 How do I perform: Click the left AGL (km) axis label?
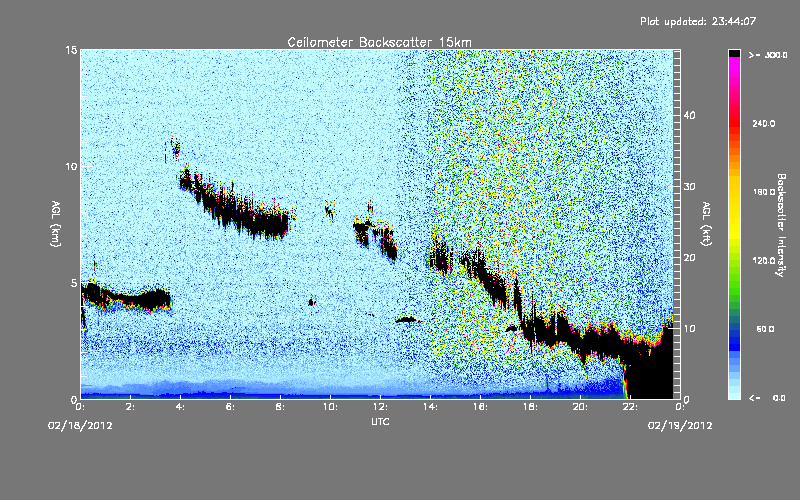point(56,223)
